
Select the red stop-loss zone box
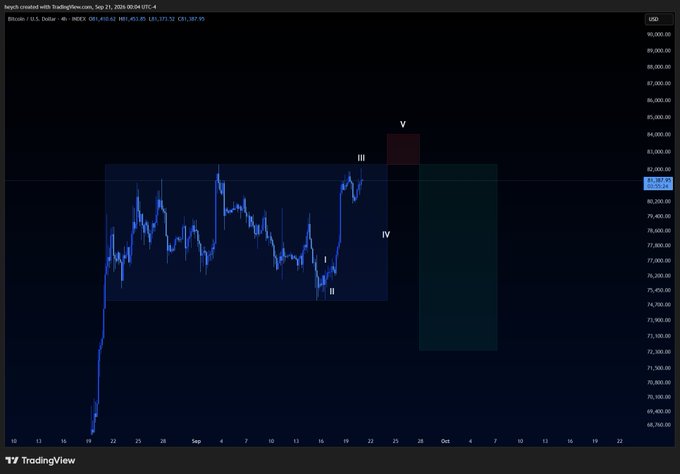(x=403, y=149)
